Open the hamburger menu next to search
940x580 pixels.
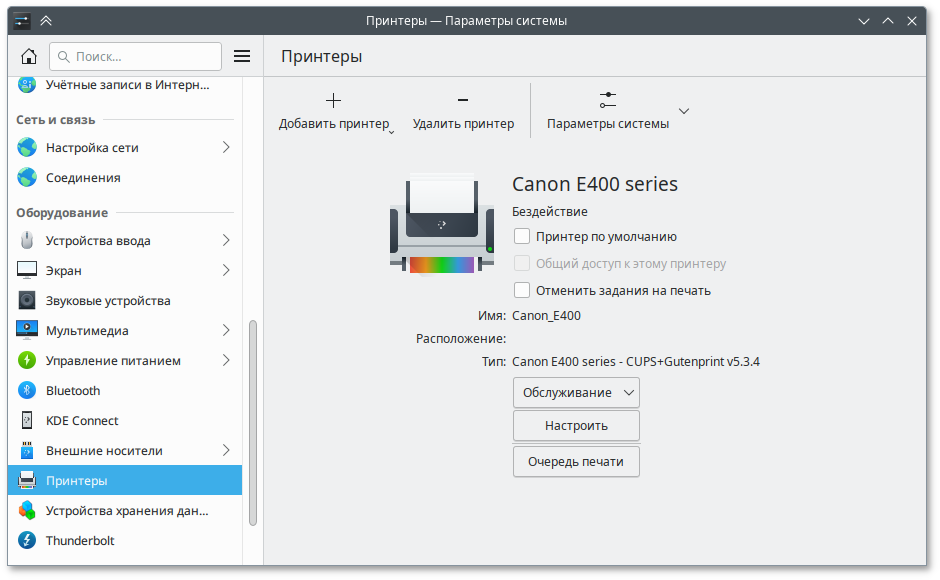point(242,56)
